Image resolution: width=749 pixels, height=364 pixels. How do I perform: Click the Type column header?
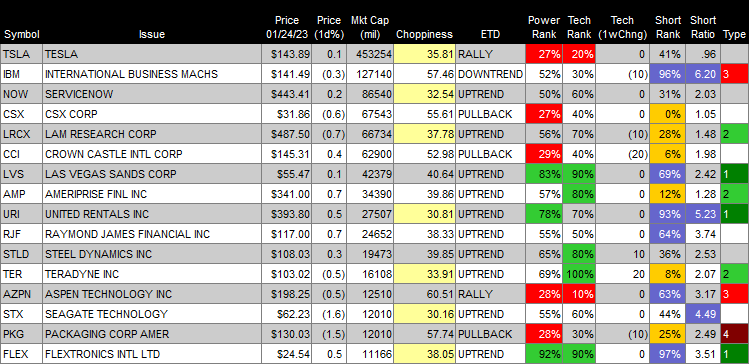coord(734,34)
